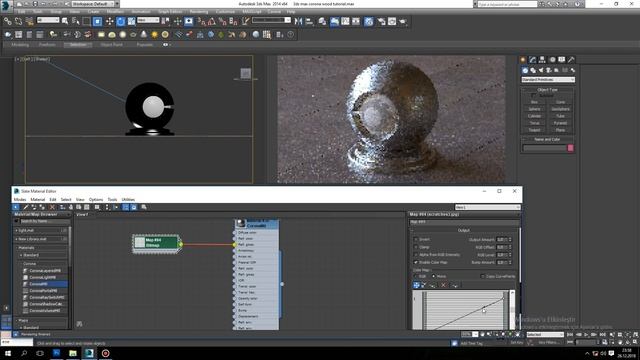The image size is (640, 360).
Task: Open the Standard Primitives dropdown
Action: pyautogui.click(x=548, y=80)
